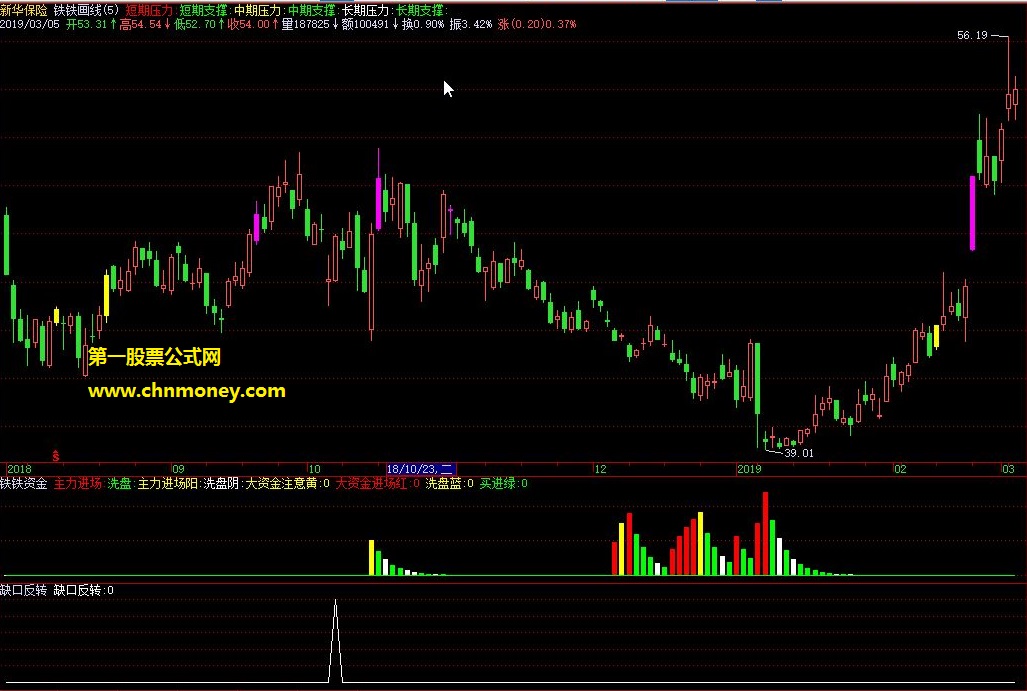Open the 铁铁资金 indicator name
1027x691 pixels.
tap(24, 483)
